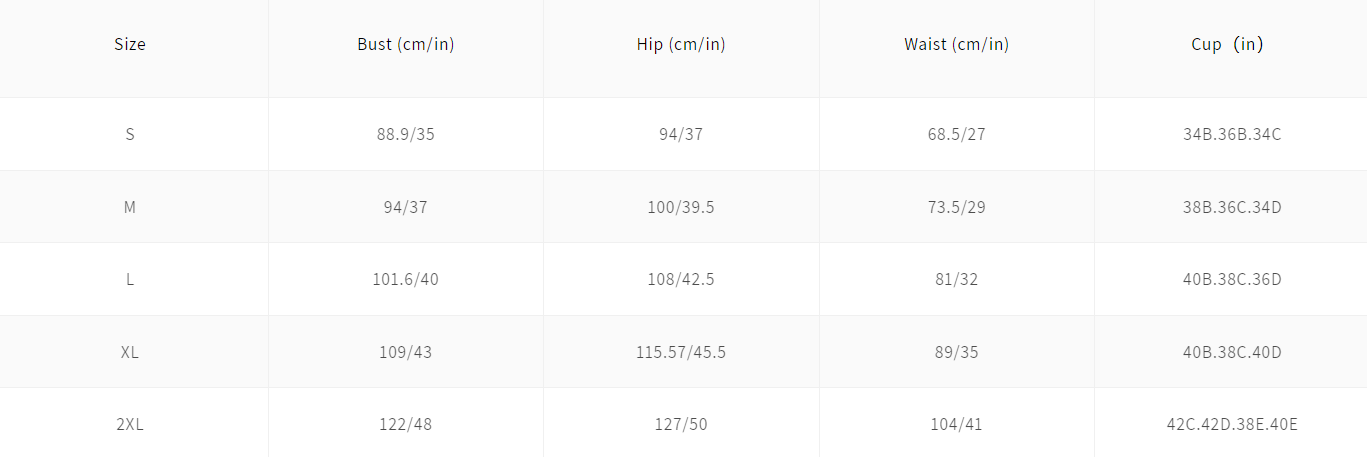The width and height of the screenshot is (1367, 457).
Task: Select the M size cell
Action: pos(130,207)
